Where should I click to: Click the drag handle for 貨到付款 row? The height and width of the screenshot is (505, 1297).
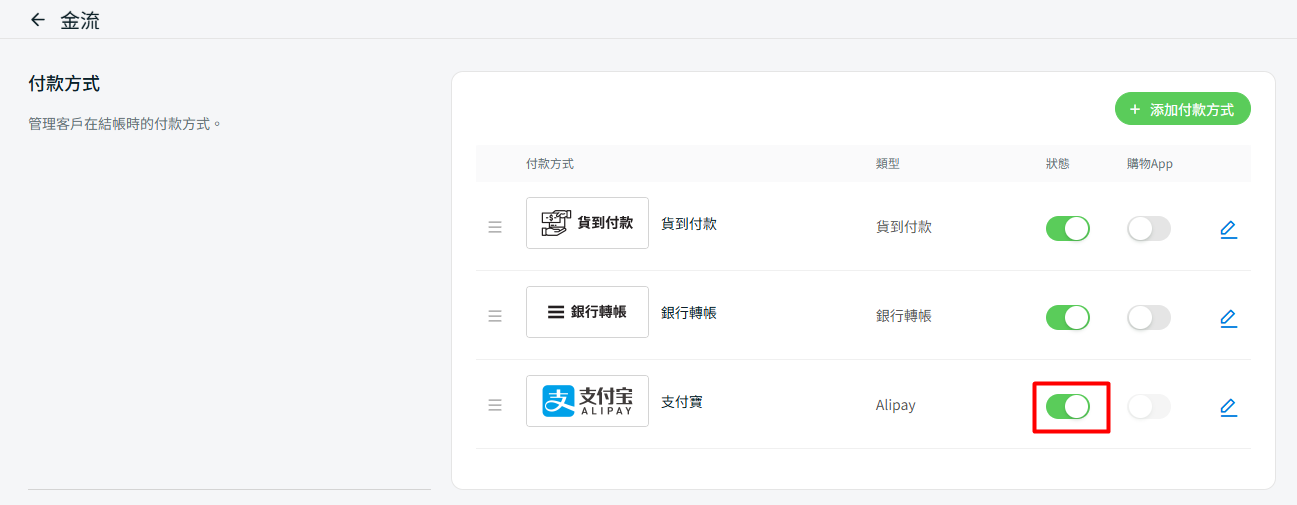click(495, 227)
